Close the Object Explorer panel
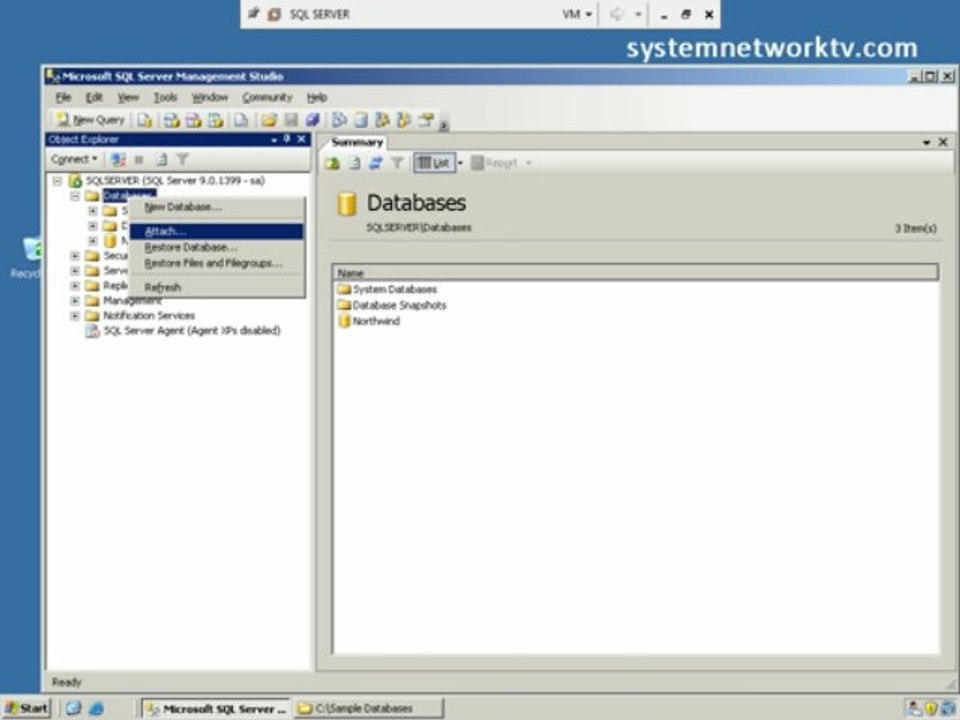Viewport: 960px width, 720px height. click(x=301, y=140)
